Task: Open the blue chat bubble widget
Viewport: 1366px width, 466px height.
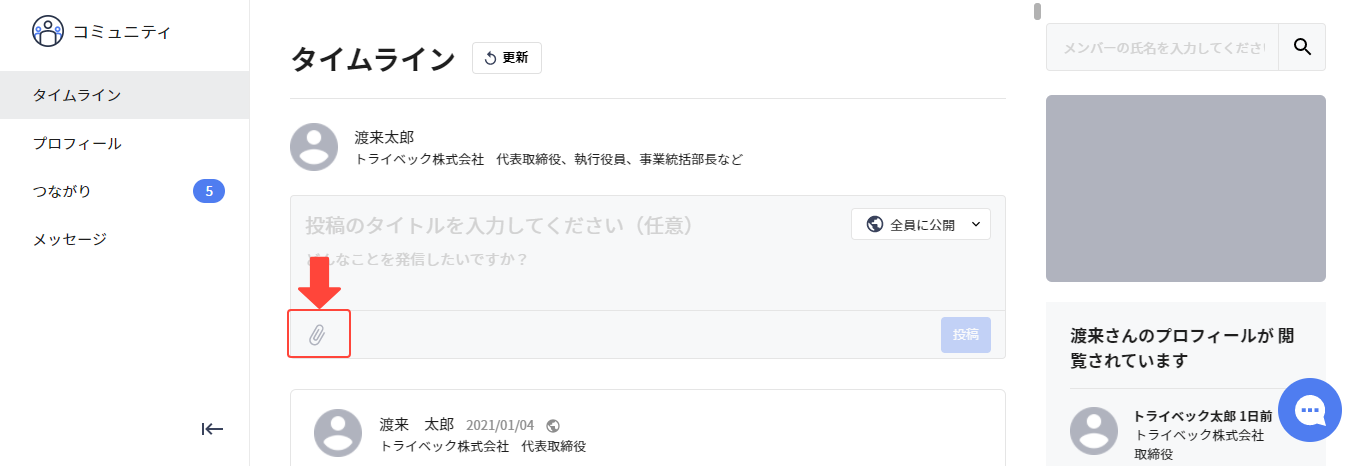Action: pos(1309,410)
